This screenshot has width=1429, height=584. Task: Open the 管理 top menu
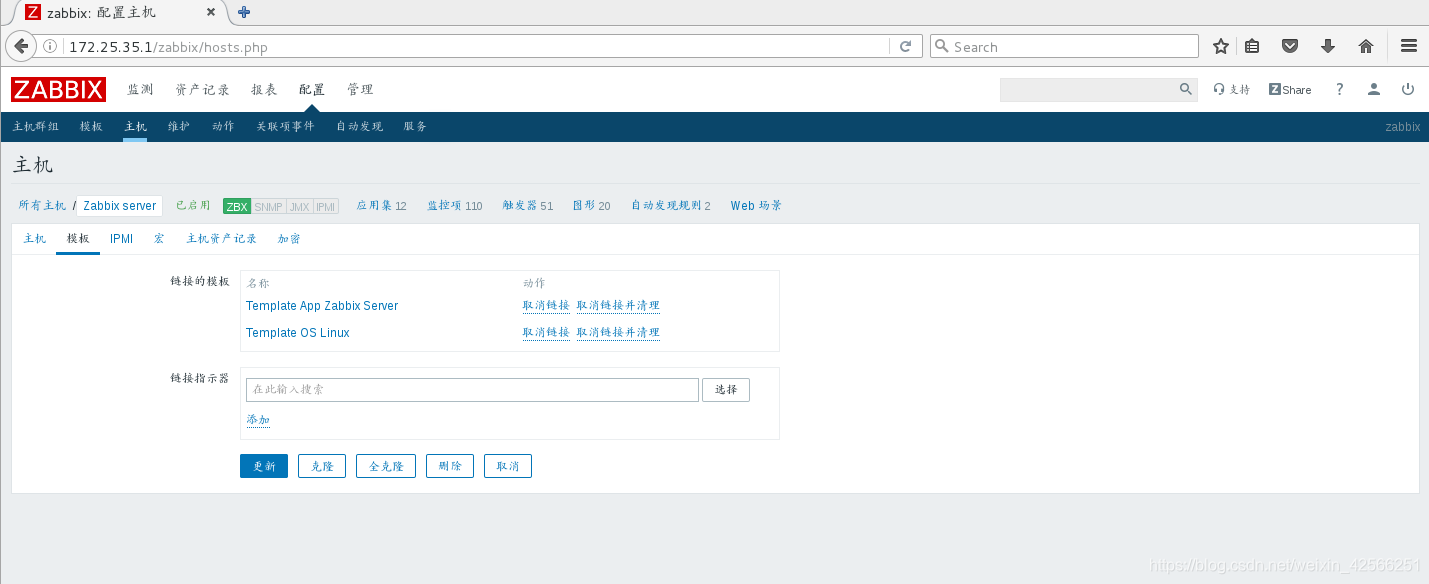tap(360, 89)
